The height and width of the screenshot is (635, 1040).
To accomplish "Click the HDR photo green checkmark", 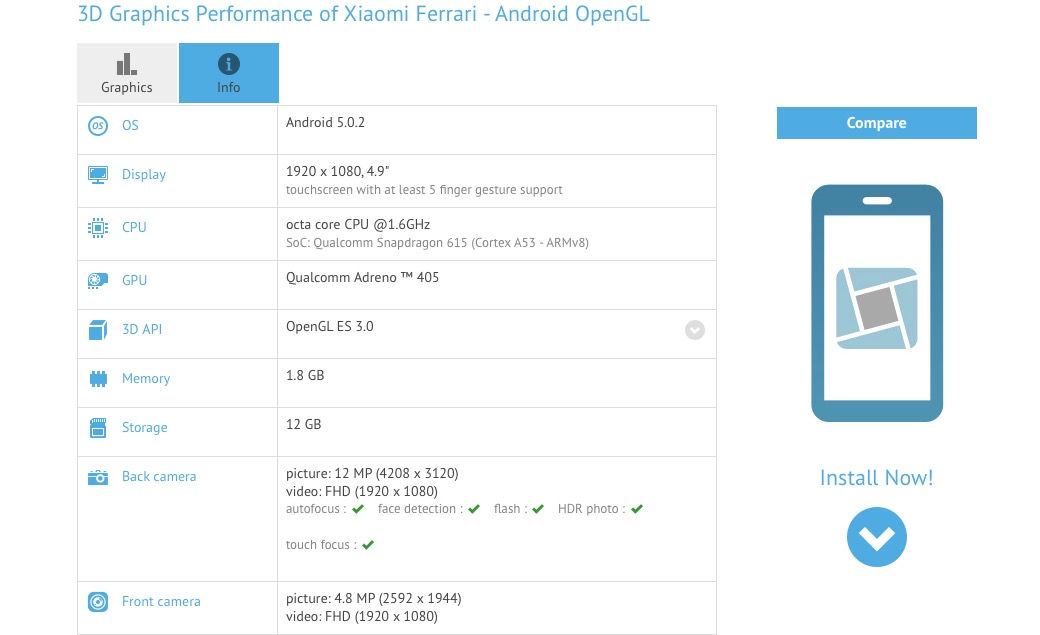I will tap(637, 509).
